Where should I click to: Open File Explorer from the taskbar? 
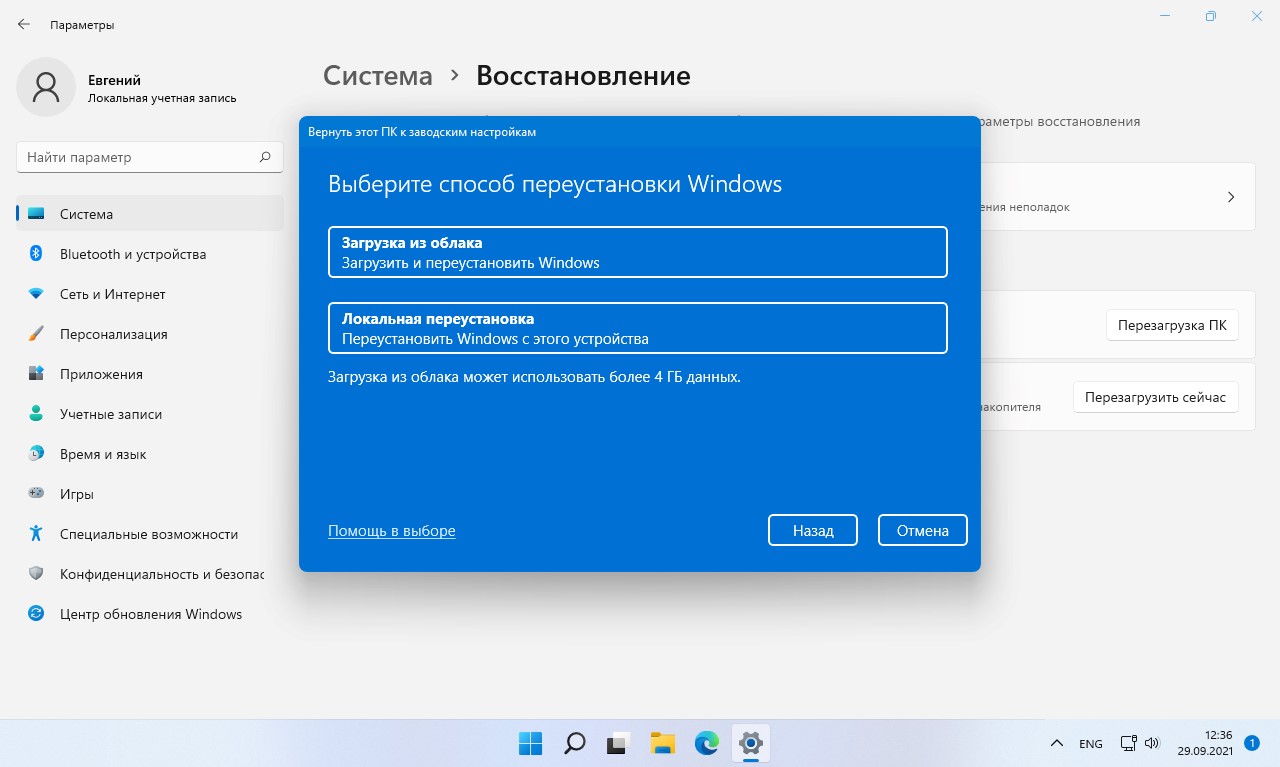pos(662,743)
